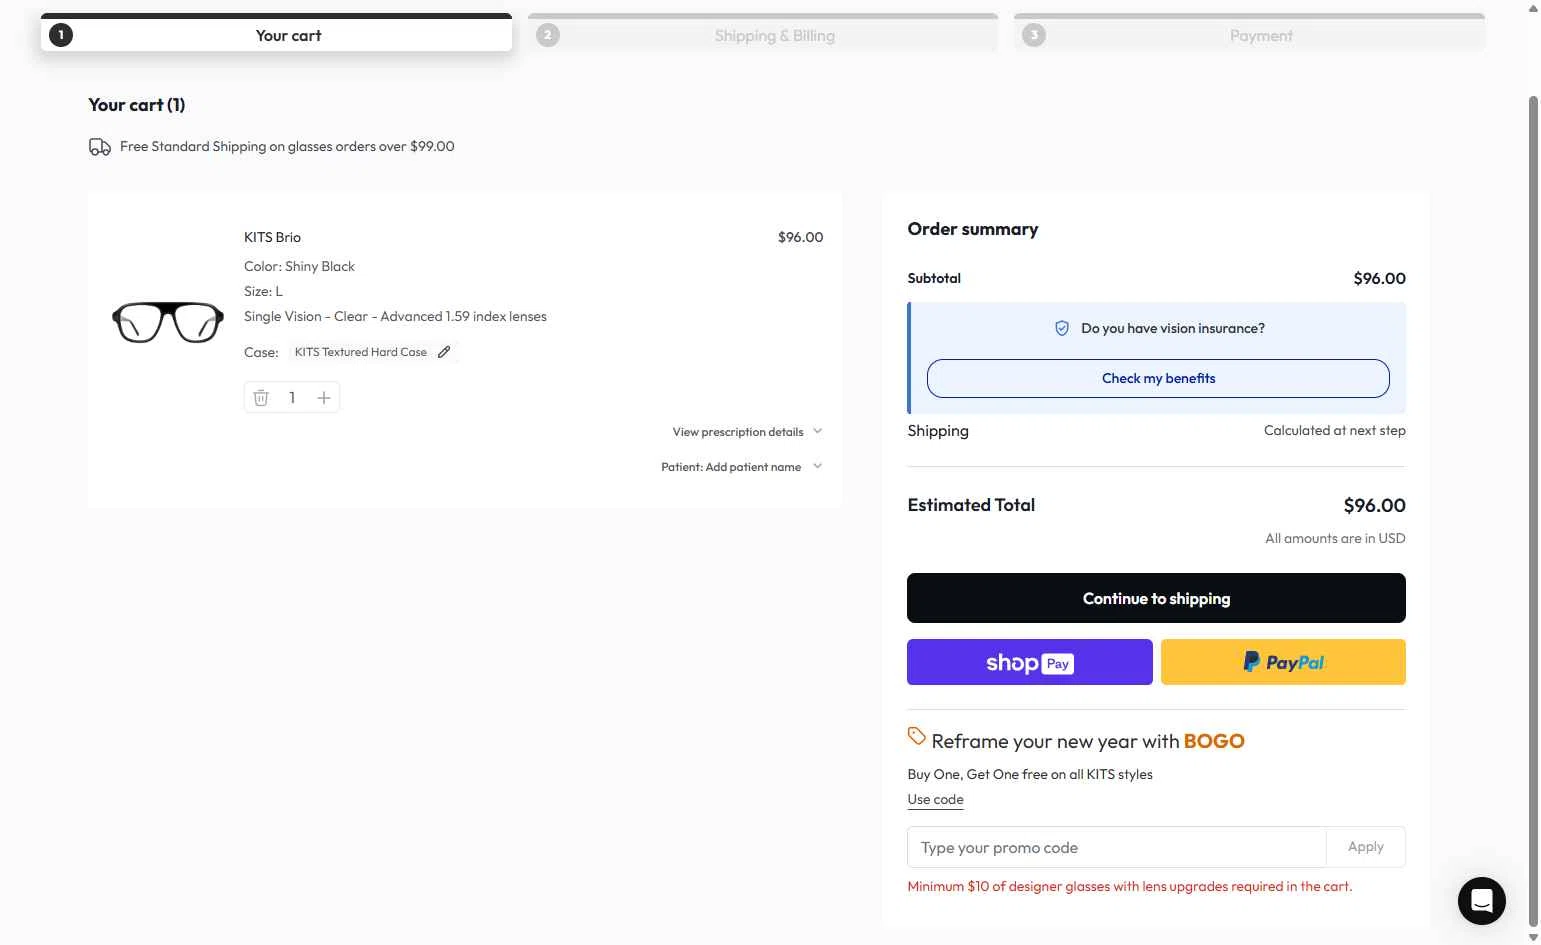Expand View prescription details
Viewport: 1541px width, 945px height.
coord(747,432)
